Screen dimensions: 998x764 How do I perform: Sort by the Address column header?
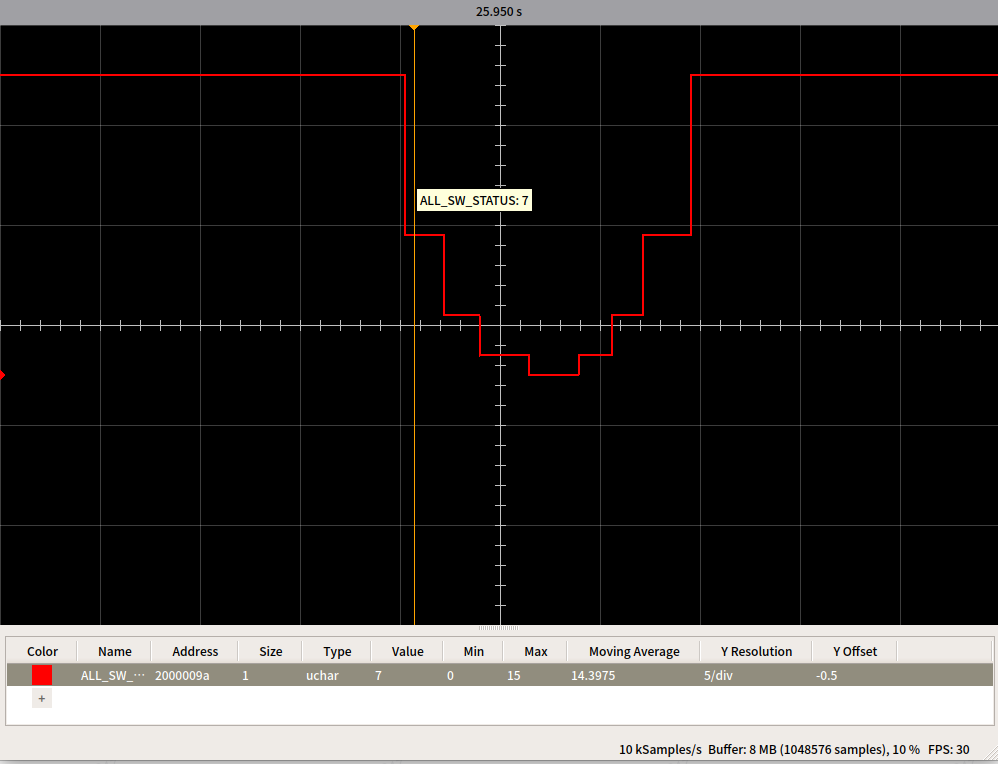pyautogui.click(x=195, y=651)
